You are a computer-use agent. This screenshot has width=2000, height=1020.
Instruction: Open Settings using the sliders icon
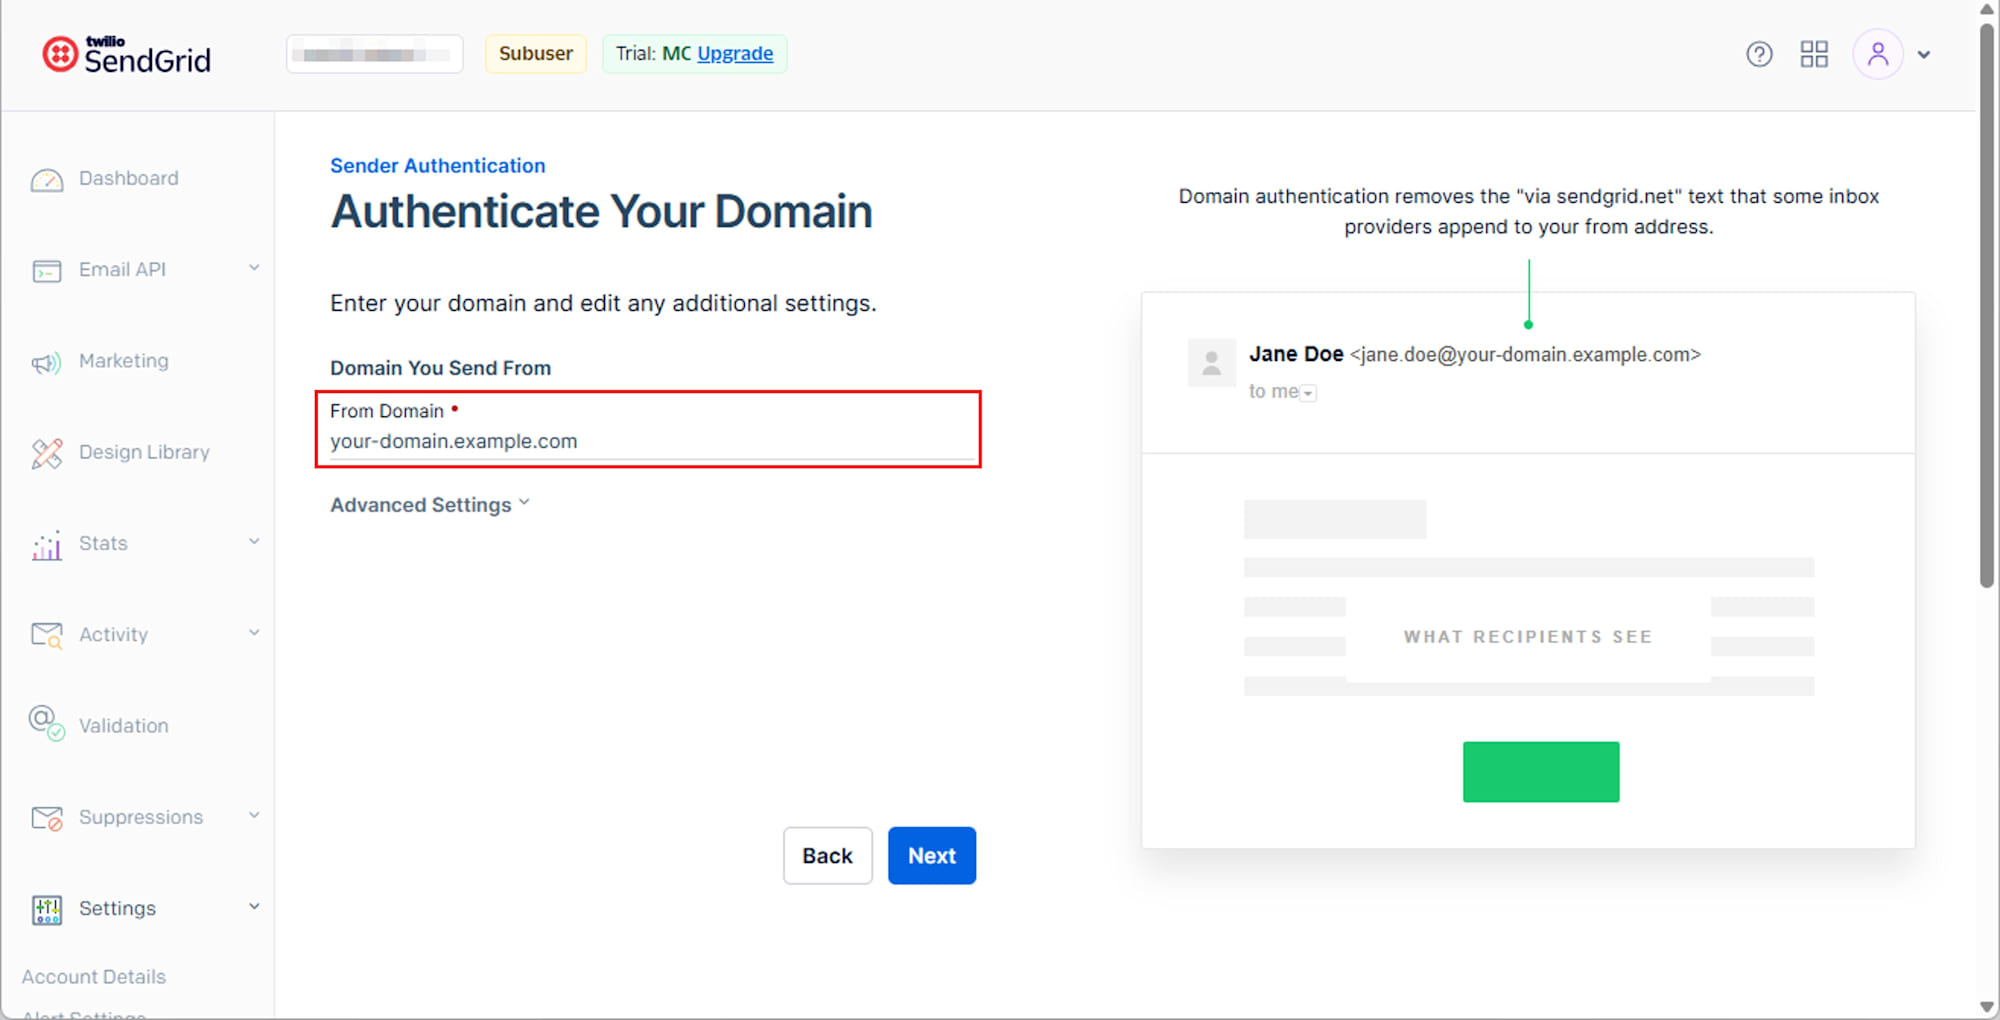click(x=46, y=908)
